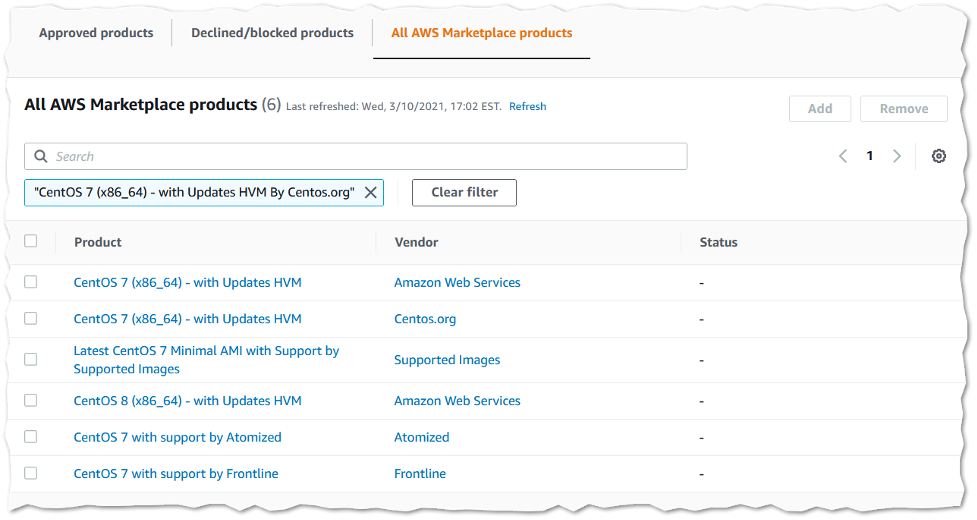Open the table settings gear icon
This screenshot has width=977, height=520.
pos(938,156)
